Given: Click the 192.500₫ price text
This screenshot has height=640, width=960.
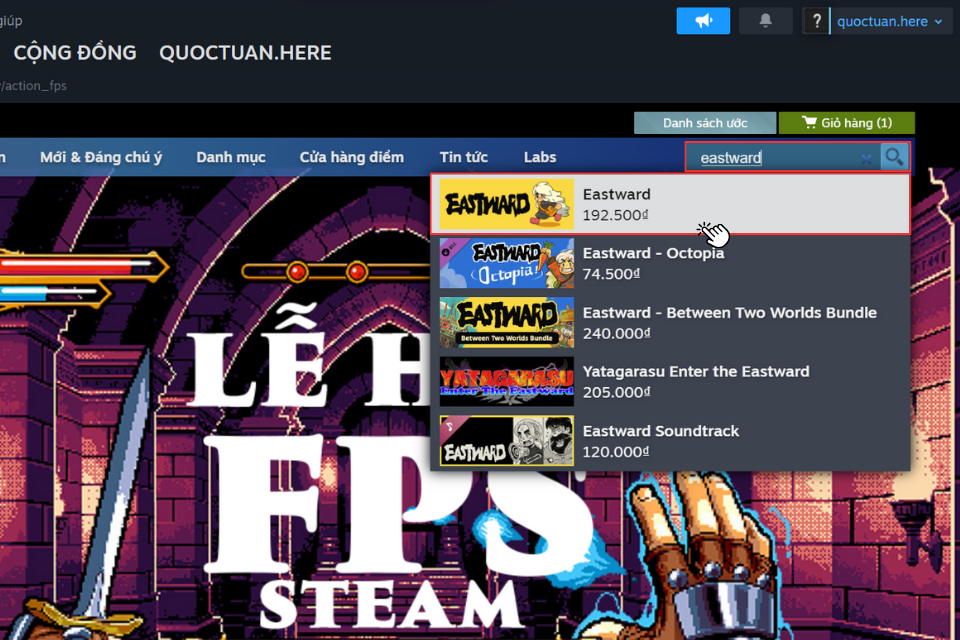Looking at the screenshot, I should (615, 215).
